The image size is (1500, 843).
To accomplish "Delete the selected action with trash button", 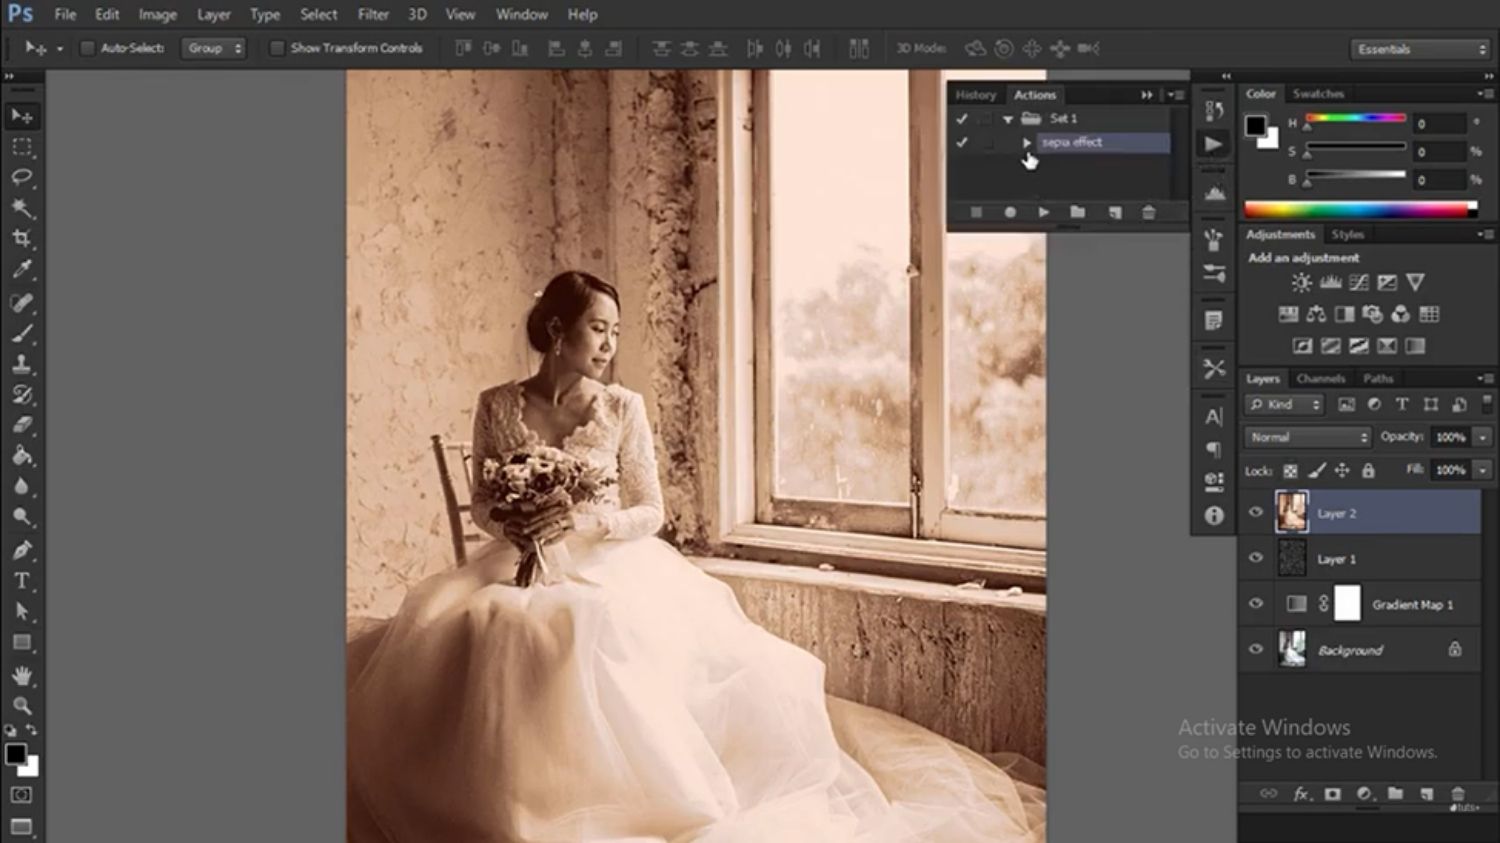I will point(1149,212).
